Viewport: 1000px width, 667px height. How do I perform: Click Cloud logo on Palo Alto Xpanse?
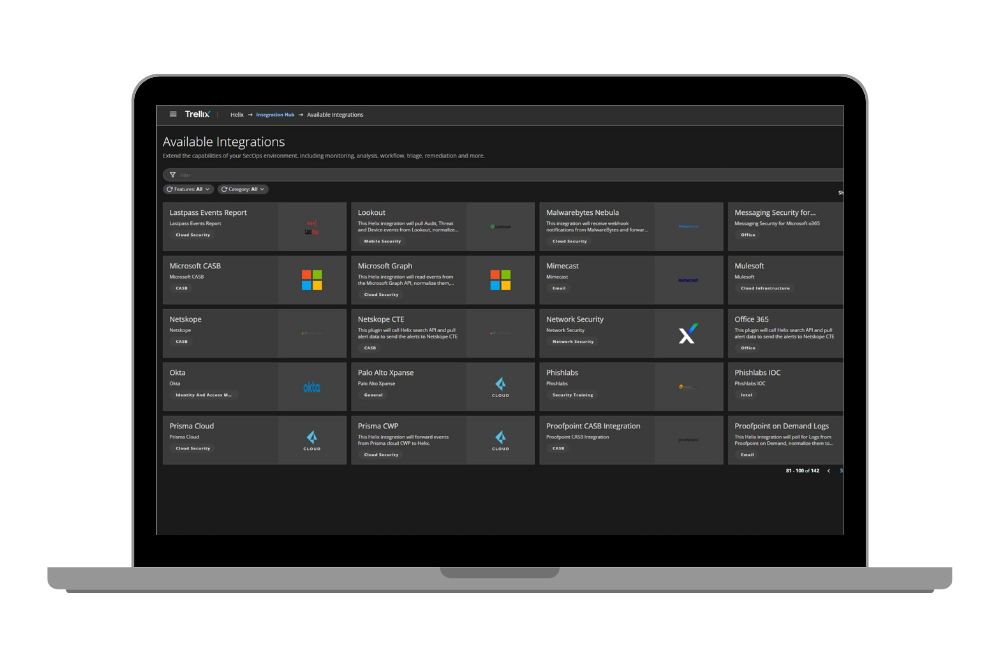pos(501,387)
